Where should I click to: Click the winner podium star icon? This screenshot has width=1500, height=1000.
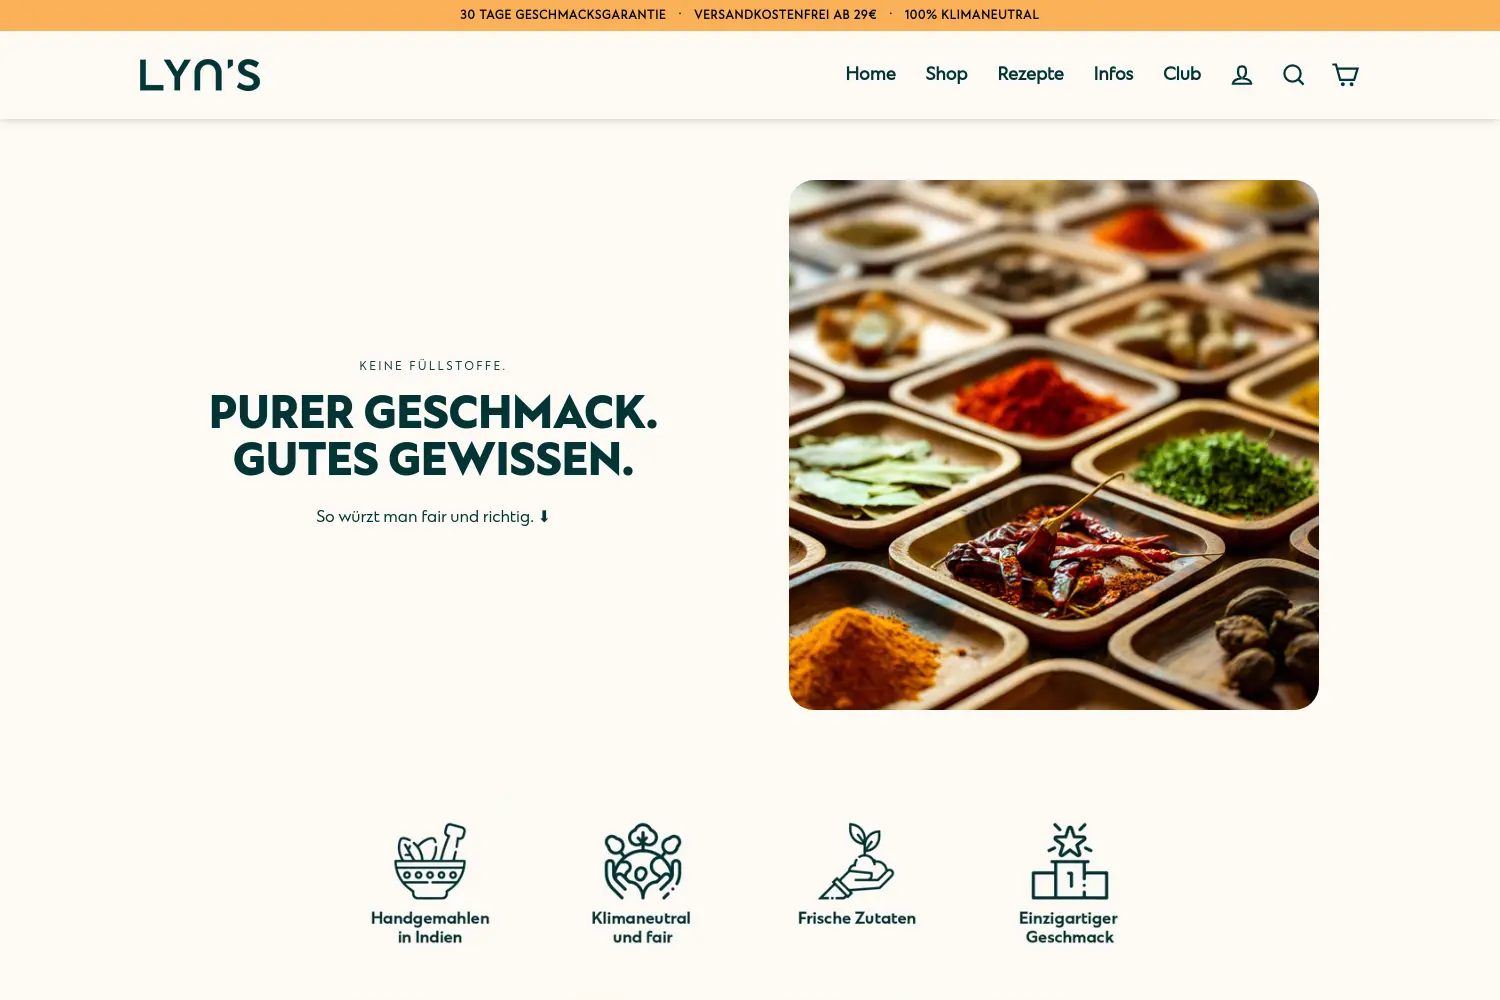coord(1070,861)
